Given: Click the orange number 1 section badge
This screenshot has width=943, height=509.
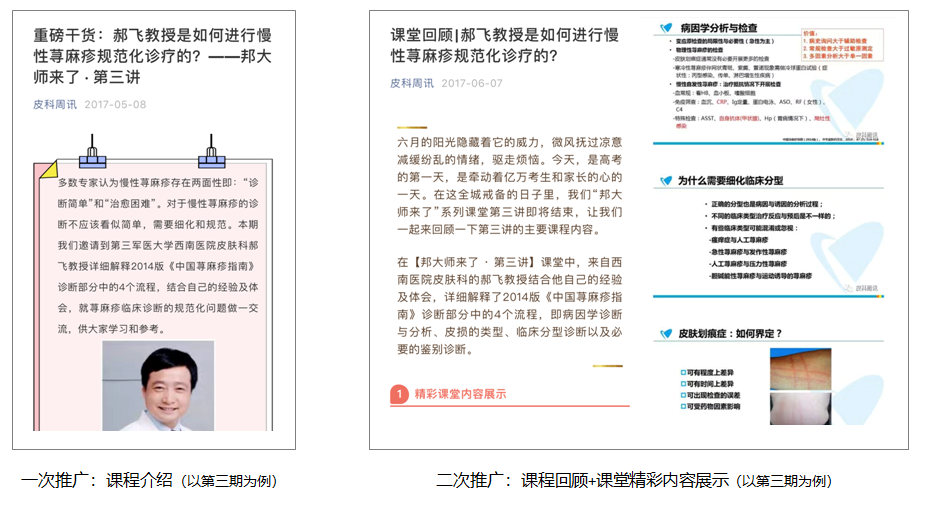Looking at the screenshot, I should tap(398, 394).
